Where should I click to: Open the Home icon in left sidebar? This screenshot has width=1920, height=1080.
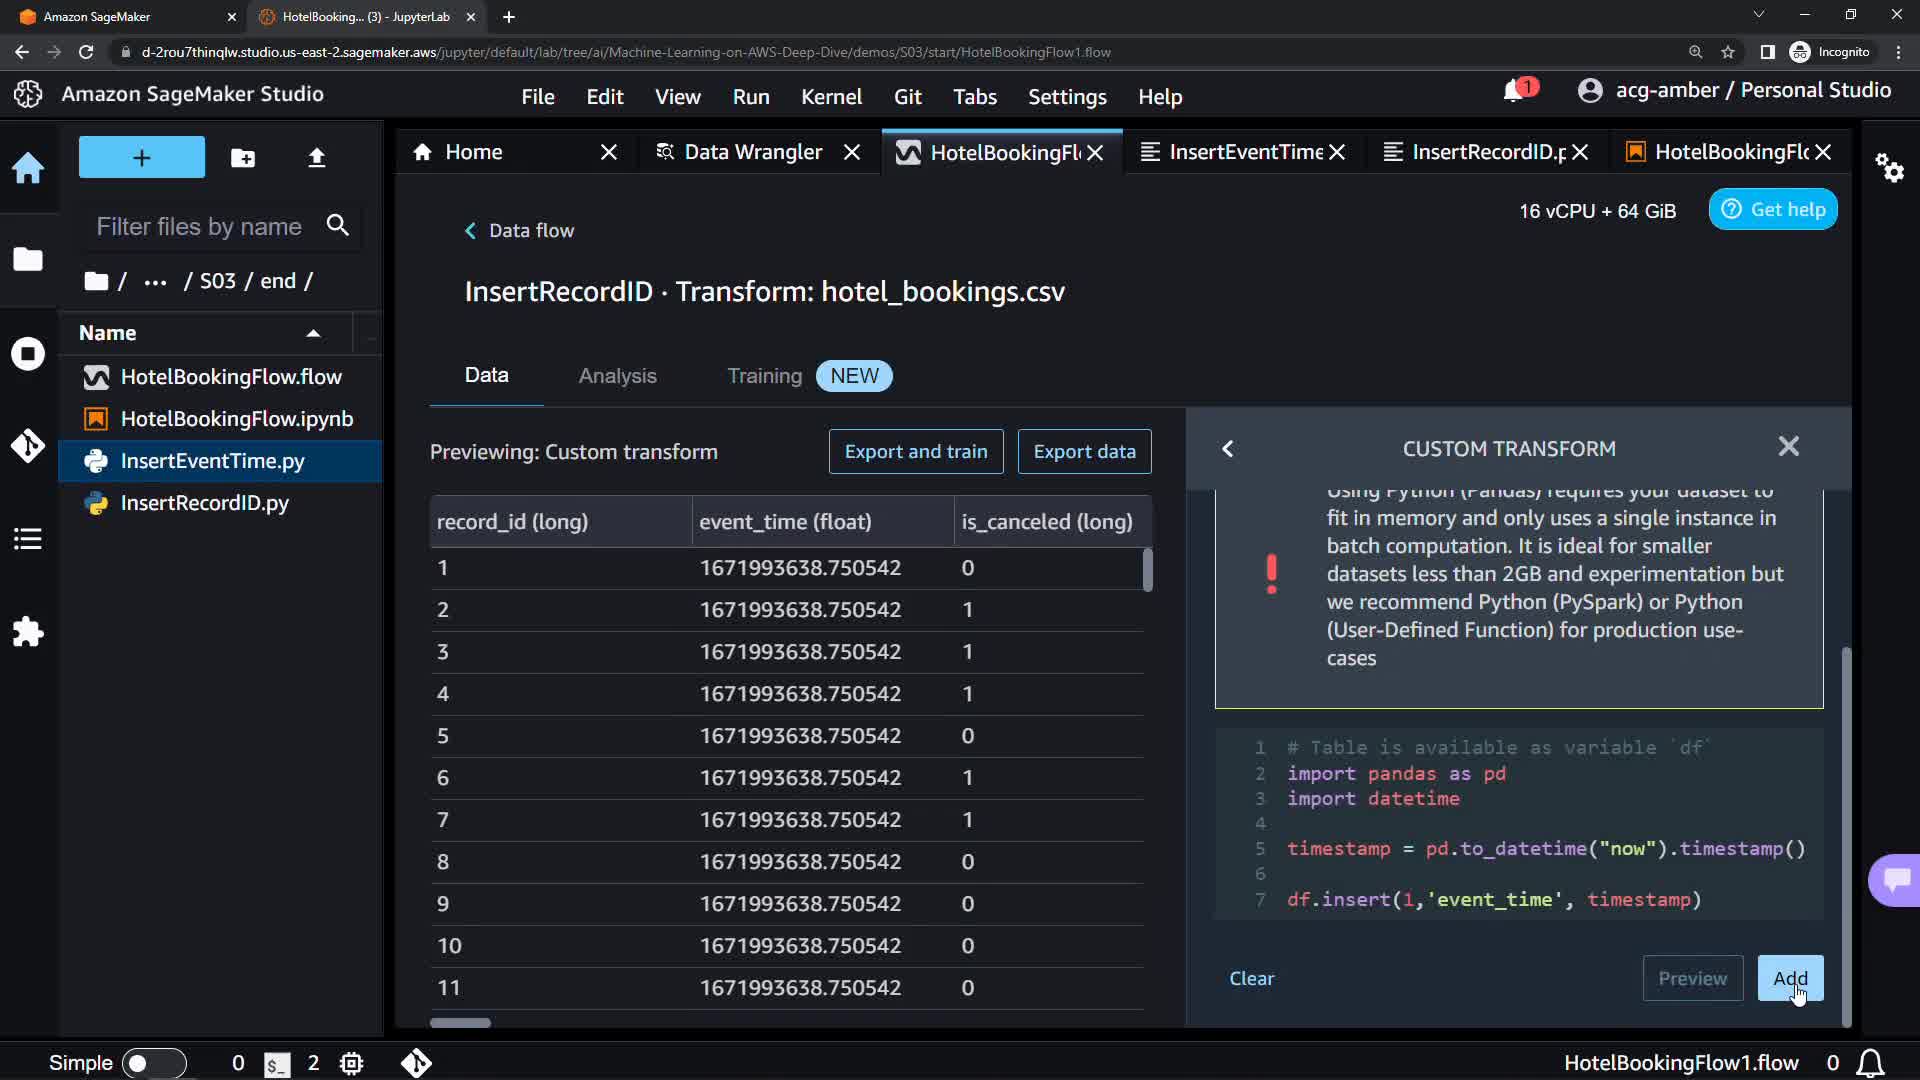[28, 167]
